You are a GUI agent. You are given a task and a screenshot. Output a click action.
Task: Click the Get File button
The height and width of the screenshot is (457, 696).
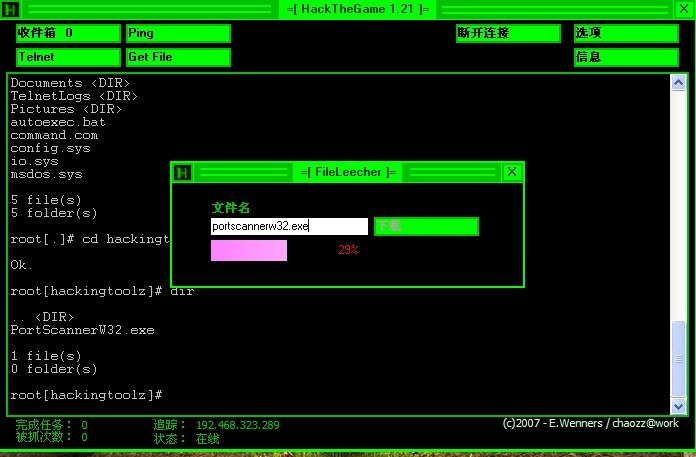tap(178, 57)
